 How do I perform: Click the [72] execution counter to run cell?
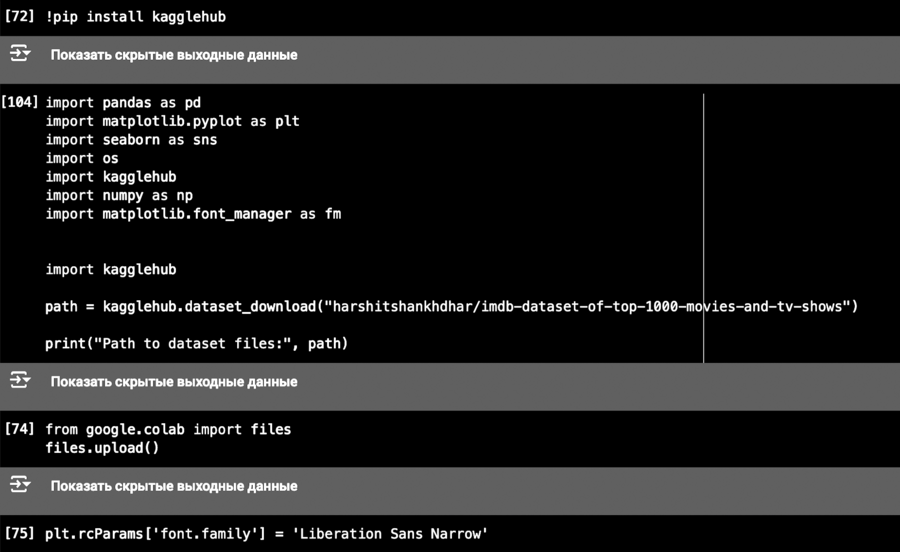point(20,17)
